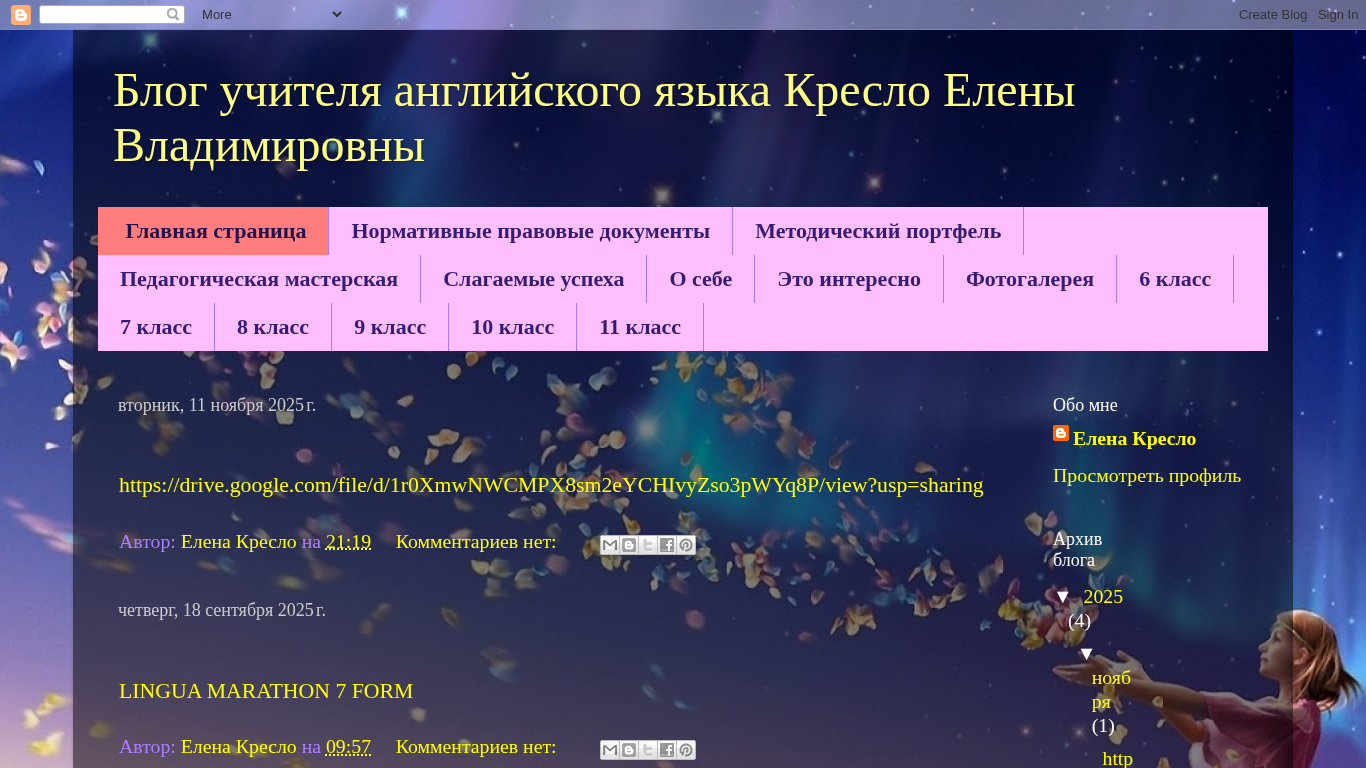The width and height of the screenshot is (1366, 768).
Task: Email the 11 ноября post via Gmail icon
Action: coord(610,545)
